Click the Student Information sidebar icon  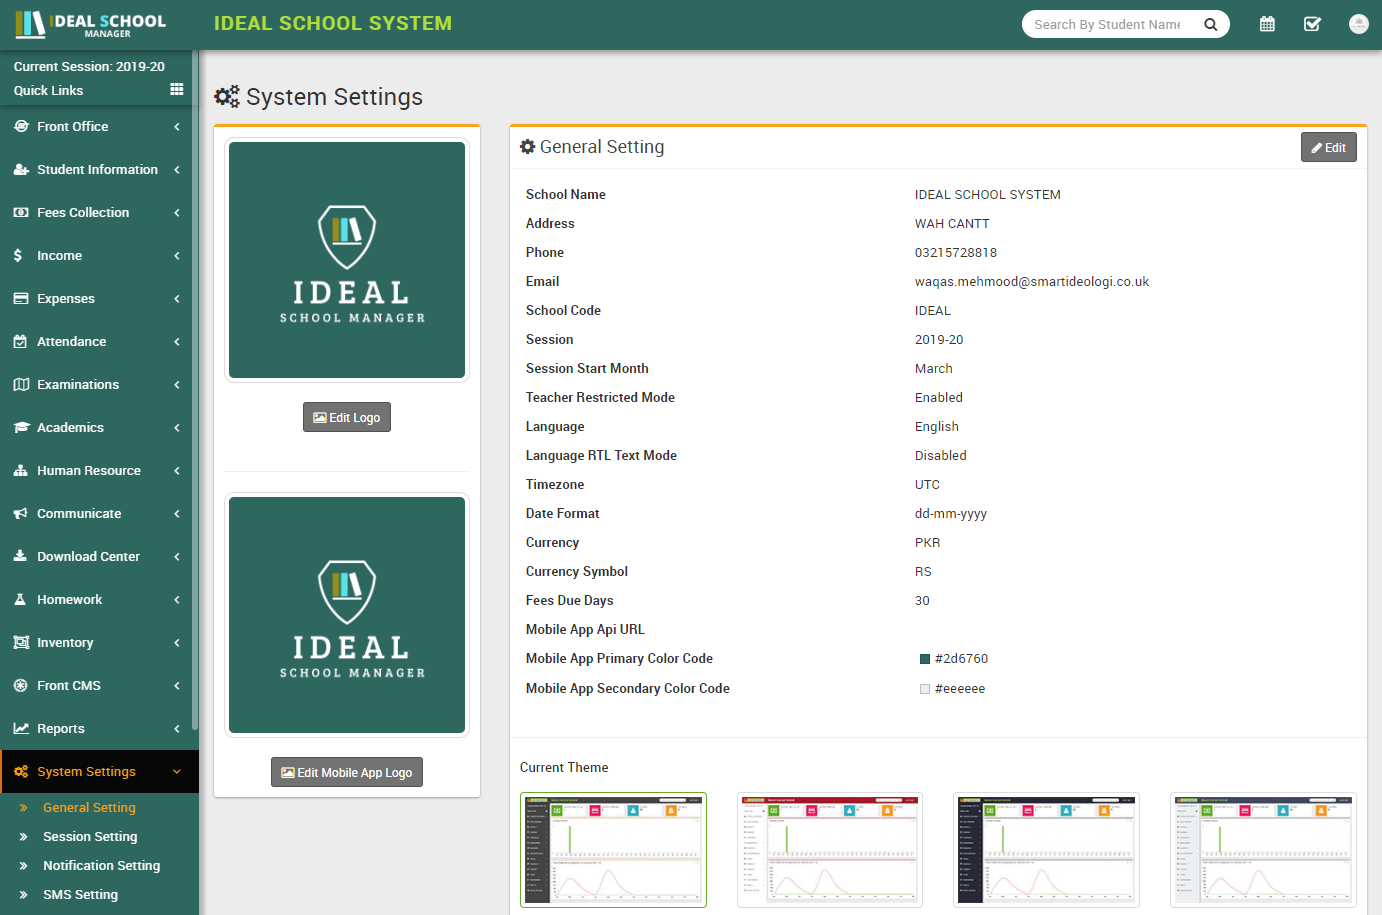21,169
